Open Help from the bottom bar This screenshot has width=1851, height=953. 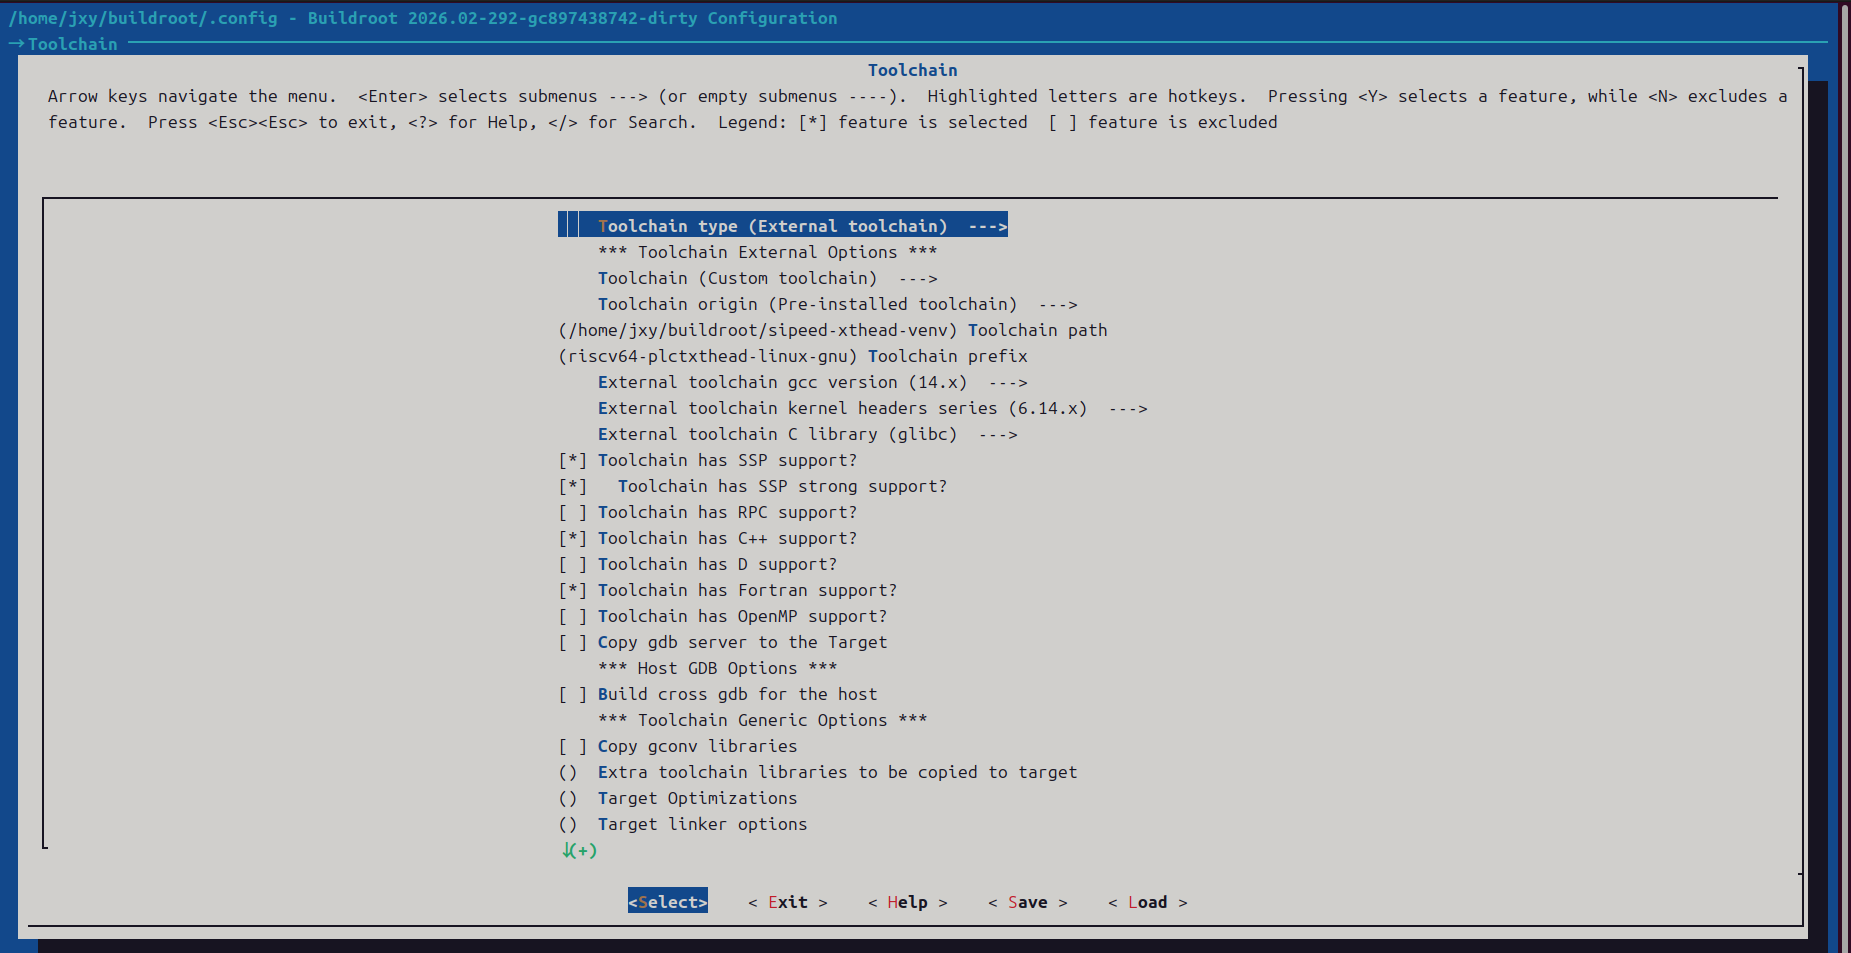click(907, 902)
